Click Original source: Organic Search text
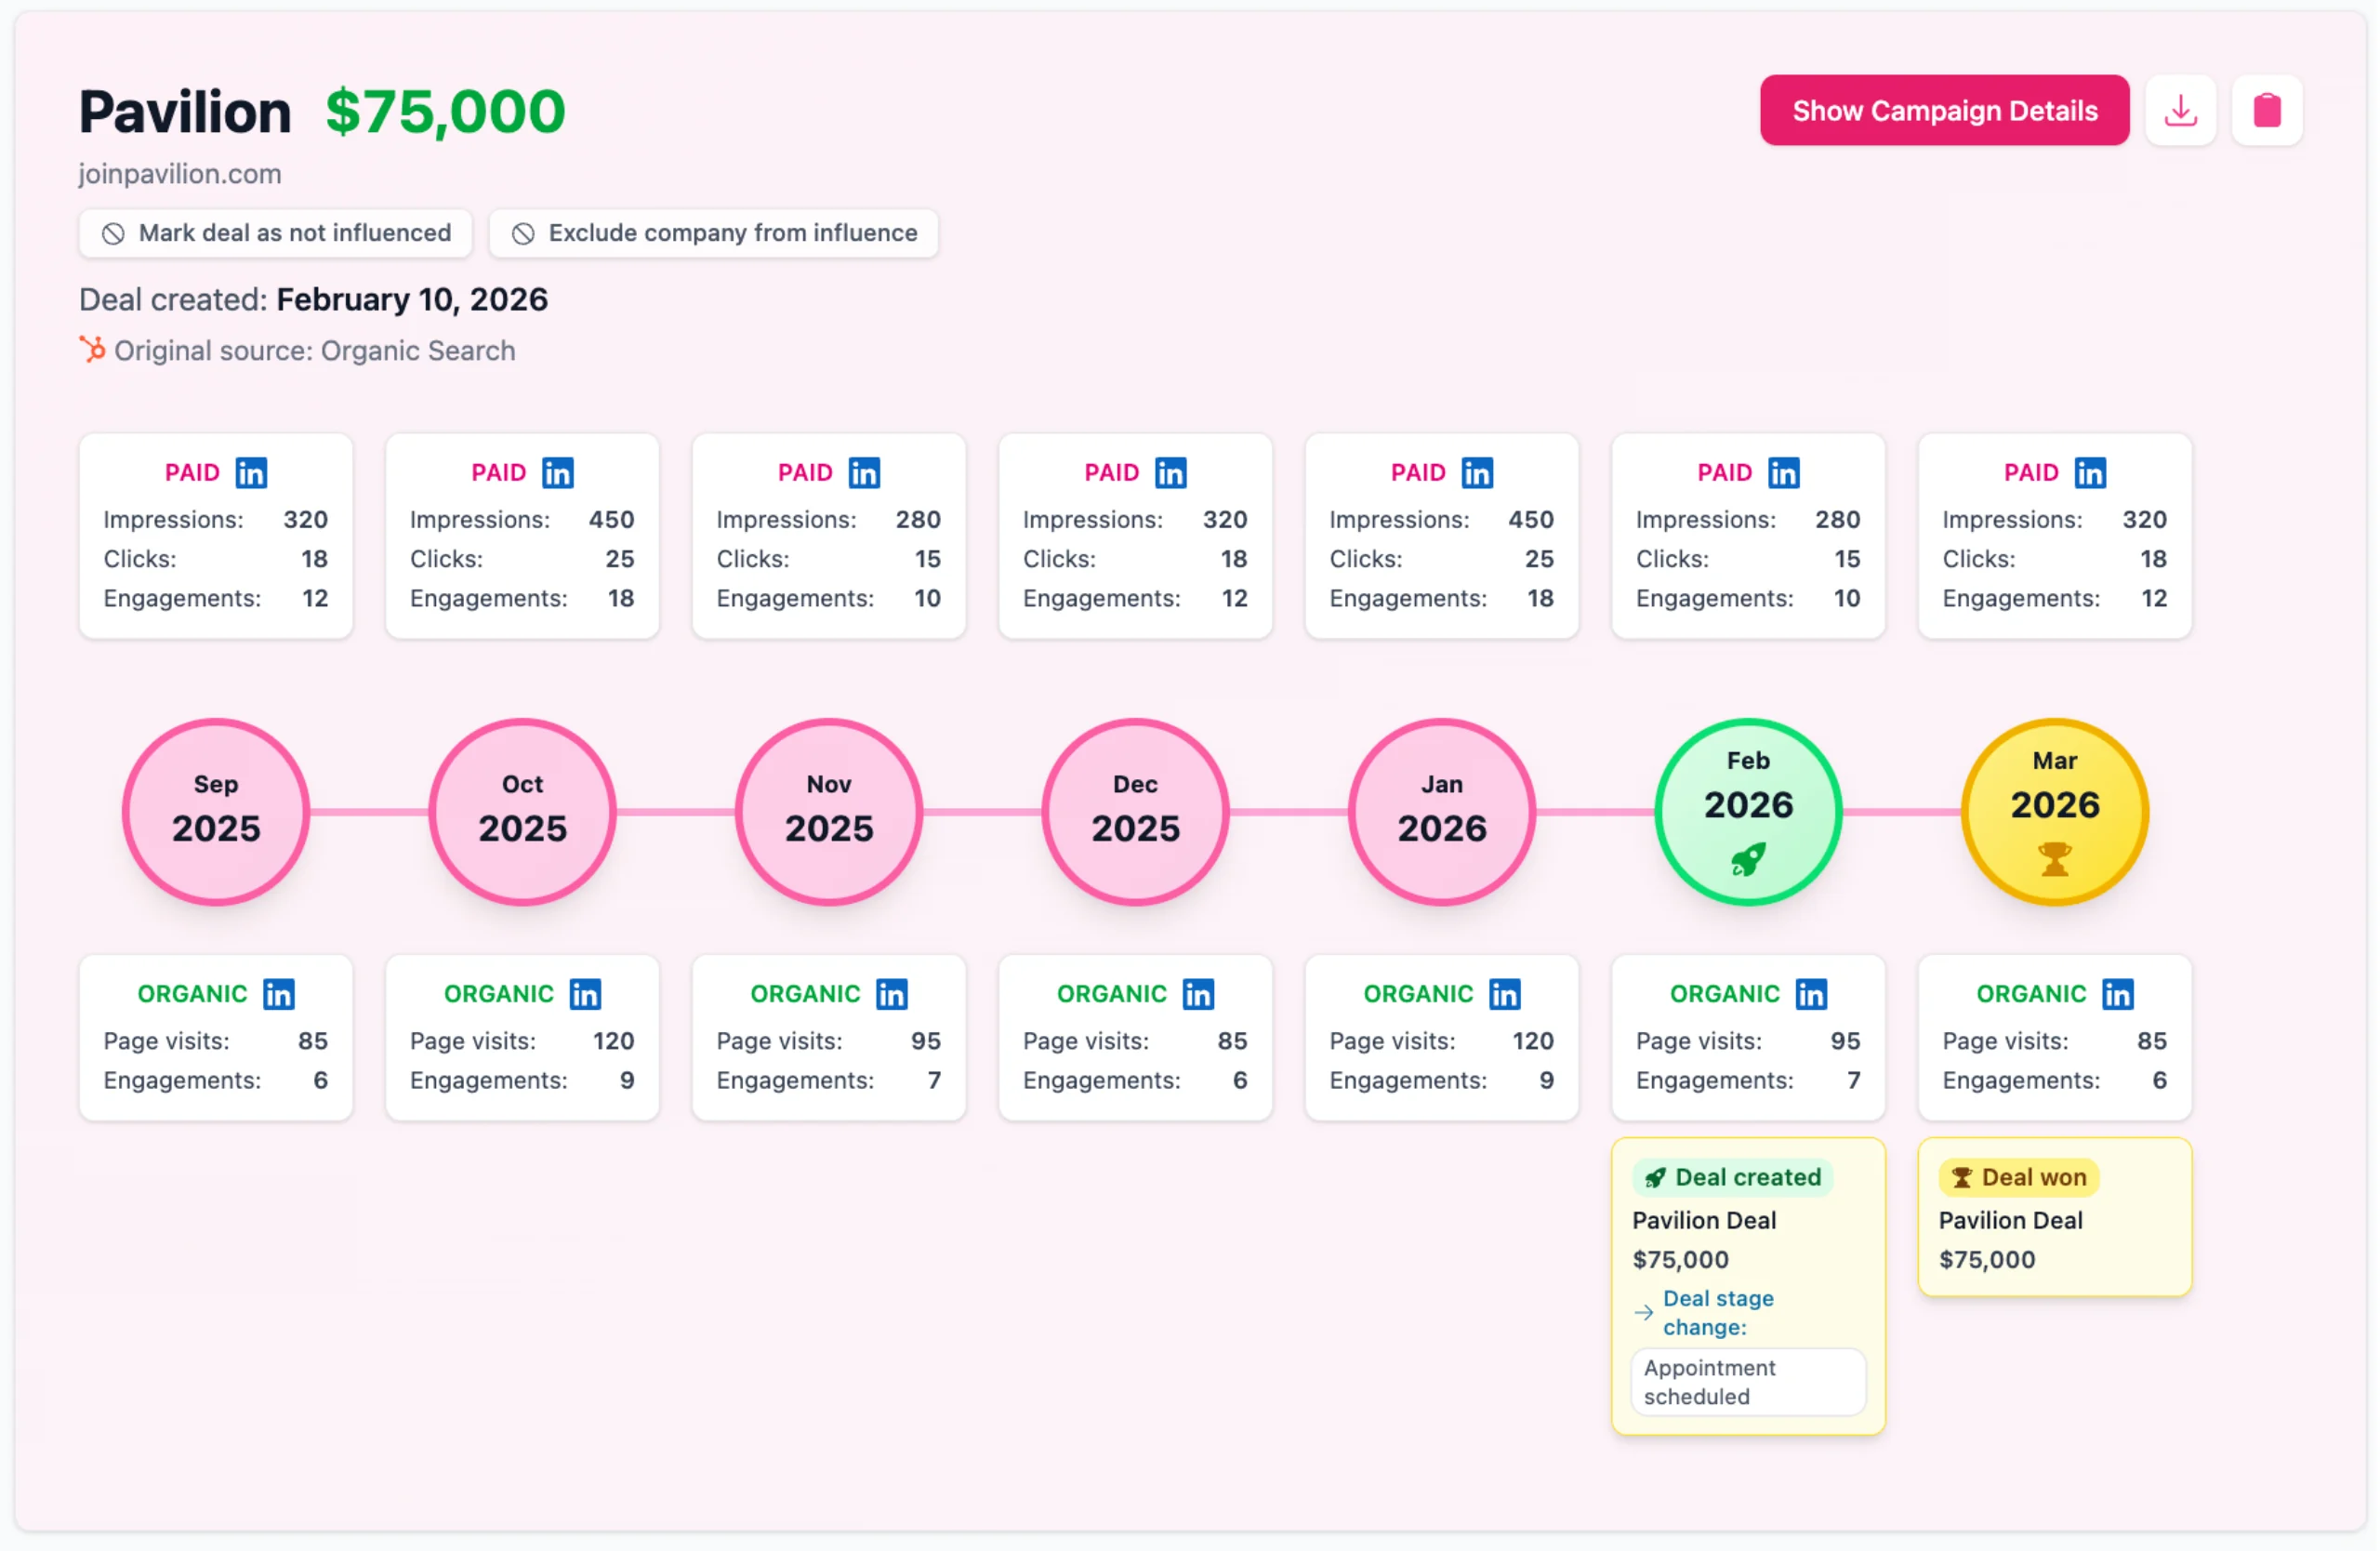Image resolution: width=2380 pixels, height=1551 pixels. point(315,351)
